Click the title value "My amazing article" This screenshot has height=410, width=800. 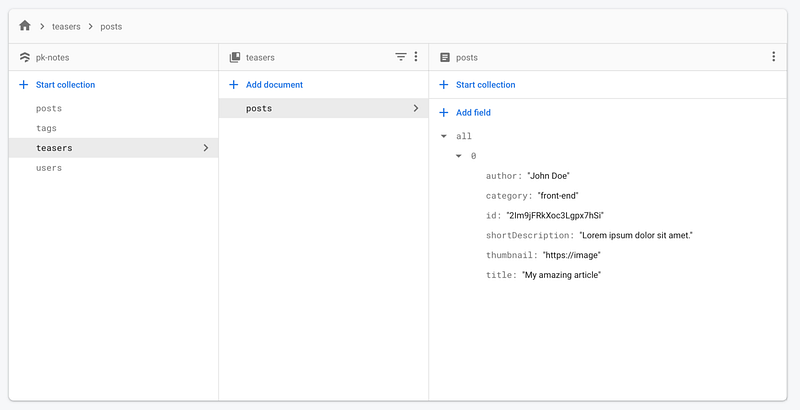(561, 275)
